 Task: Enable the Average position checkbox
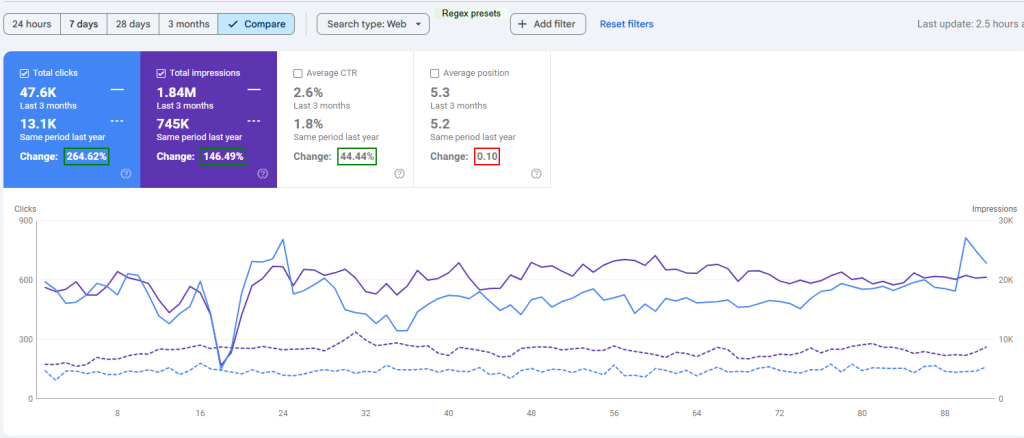coord(434,73)
